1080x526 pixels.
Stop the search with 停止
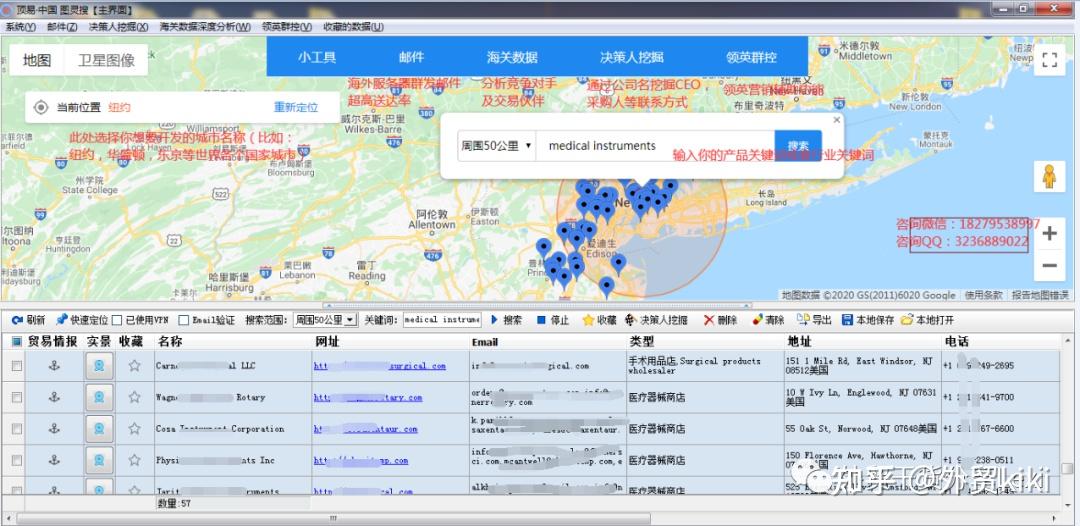tap(552, 320)
